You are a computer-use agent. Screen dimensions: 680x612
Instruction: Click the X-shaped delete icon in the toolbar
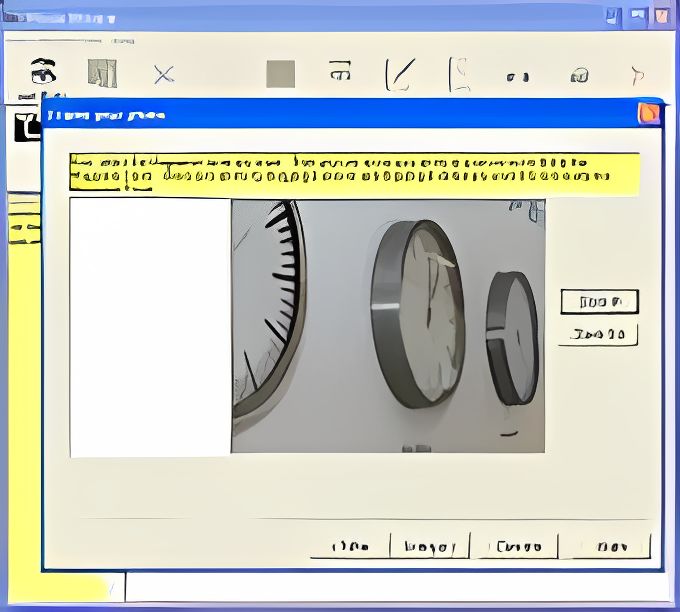[164, 75]
